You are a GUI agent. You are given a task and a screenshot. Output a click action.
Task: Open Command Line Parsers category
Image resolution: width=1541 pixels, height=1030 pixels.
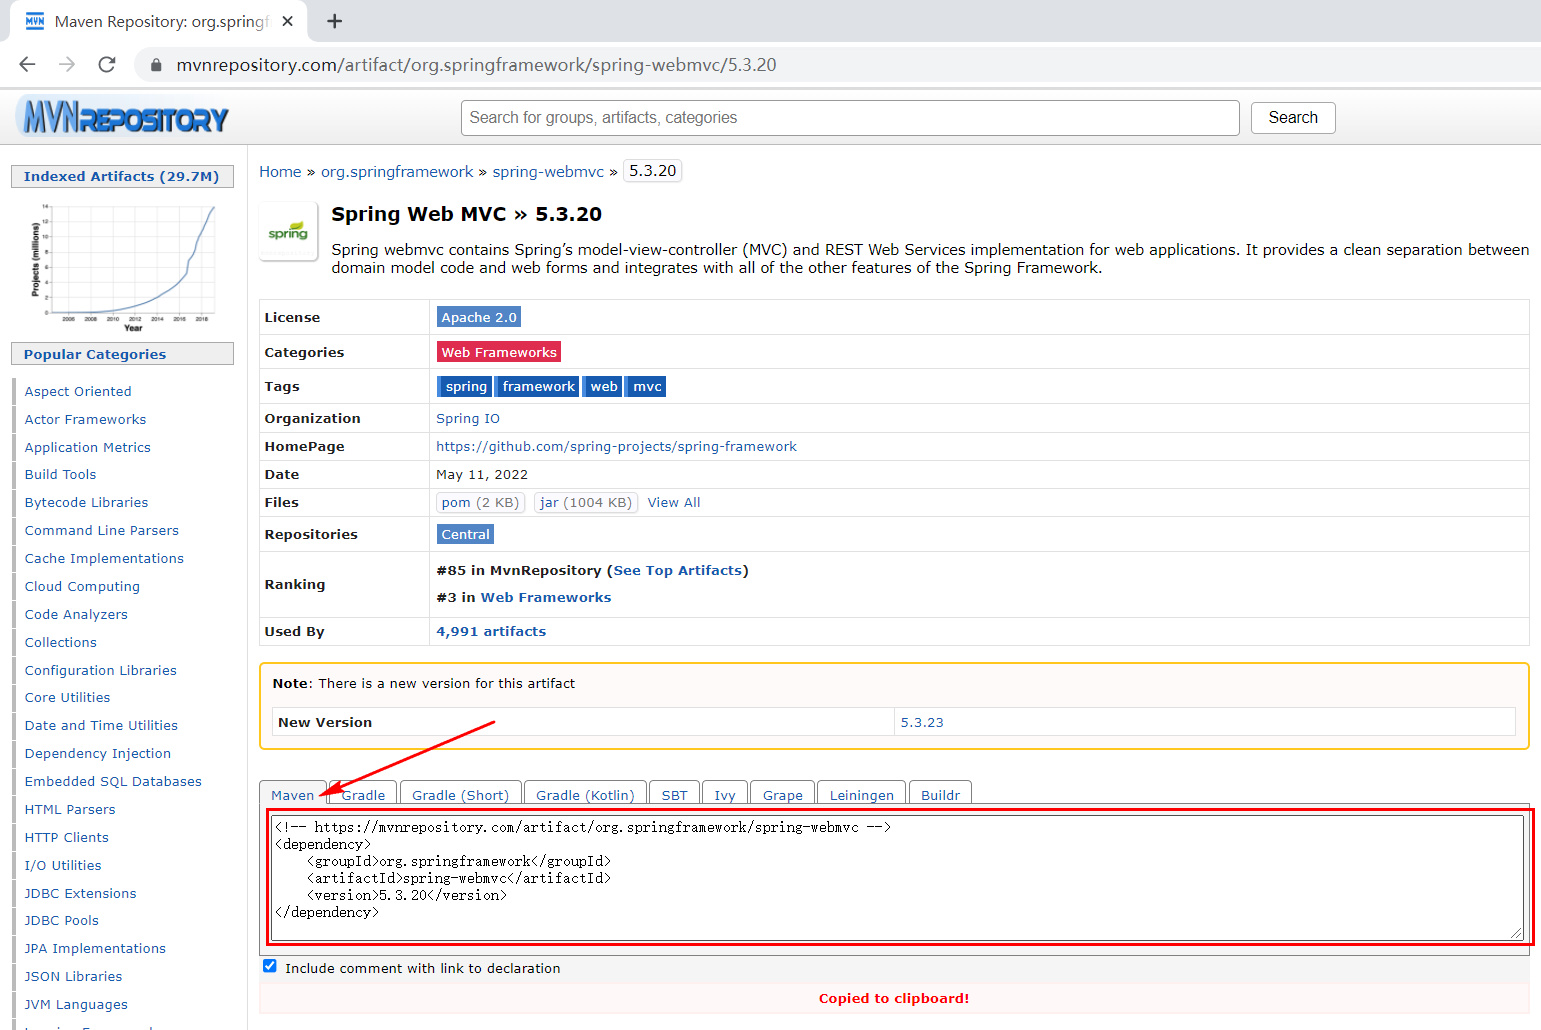tap(102, 531)
